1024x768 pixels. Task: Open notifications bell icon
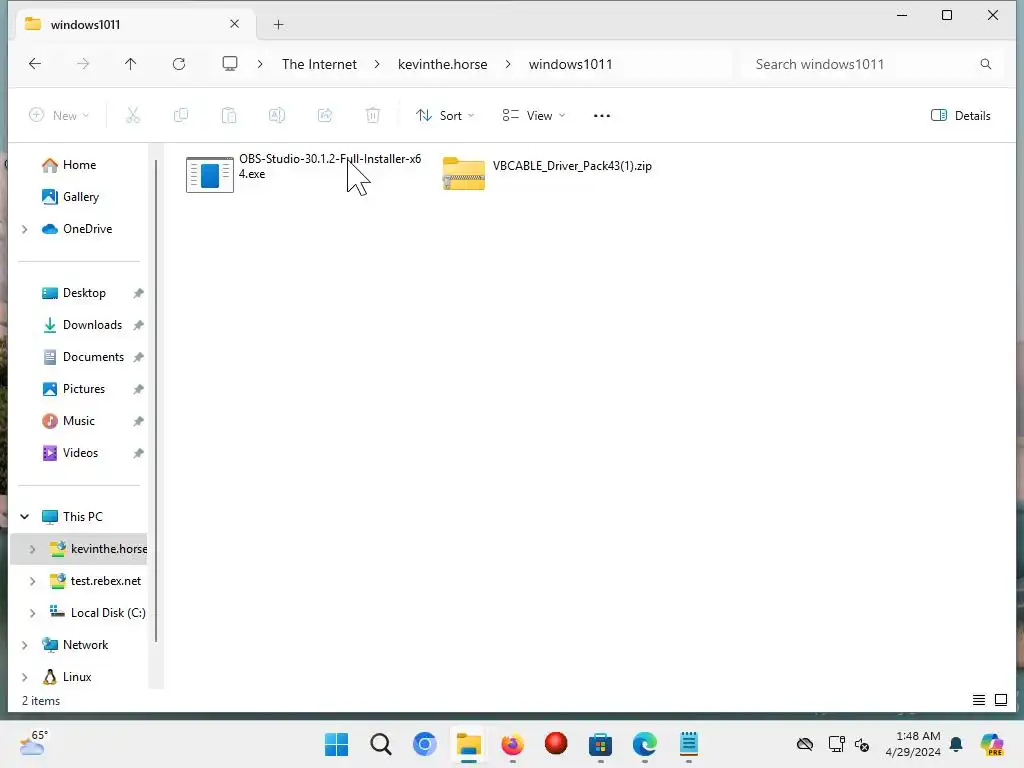click(x=956, y=744)
